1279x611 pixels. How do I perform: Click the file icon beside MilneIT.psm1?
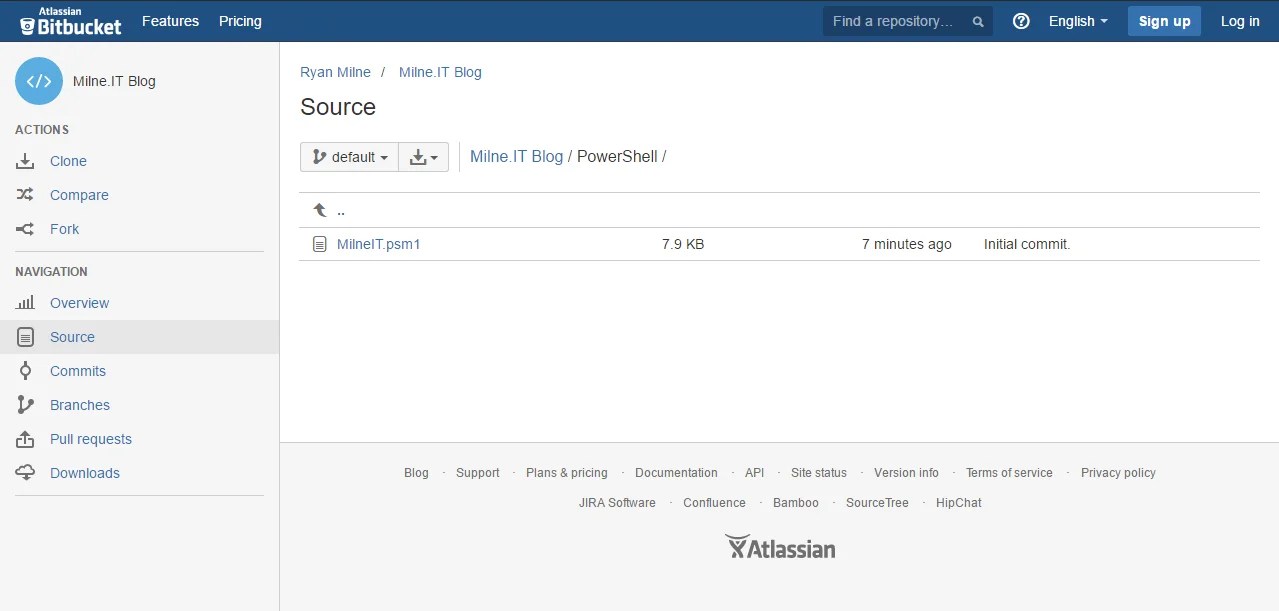click(x=320, y=244)
